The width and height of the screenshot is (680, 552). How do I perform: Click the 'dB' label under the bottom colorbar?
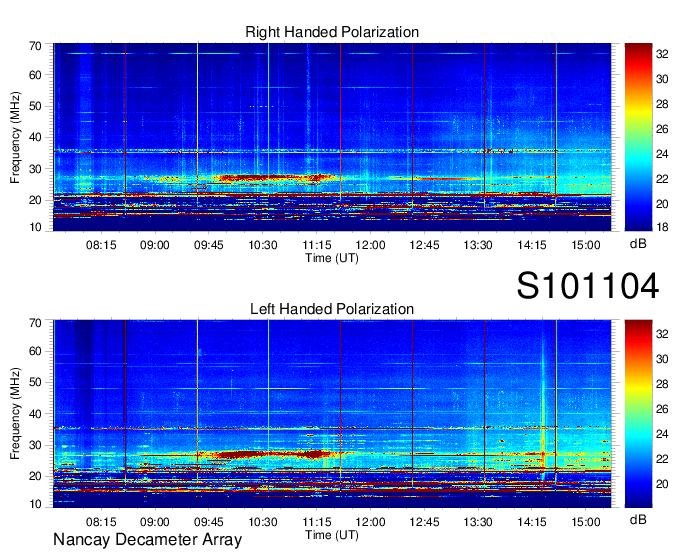638,519
